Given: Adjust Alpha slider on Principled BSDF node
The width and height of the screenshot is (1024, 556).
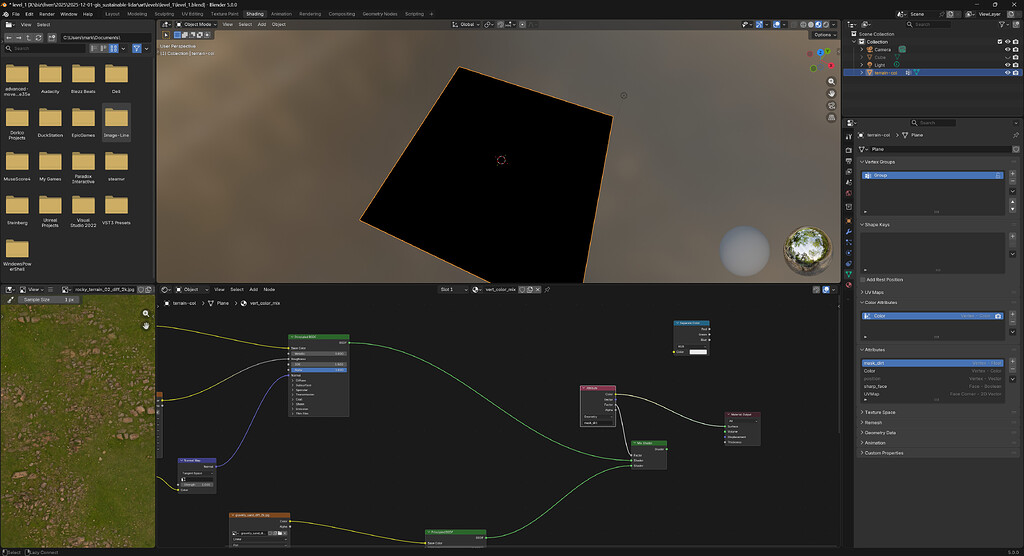Looking at the screenshot, I should point(319,370).
